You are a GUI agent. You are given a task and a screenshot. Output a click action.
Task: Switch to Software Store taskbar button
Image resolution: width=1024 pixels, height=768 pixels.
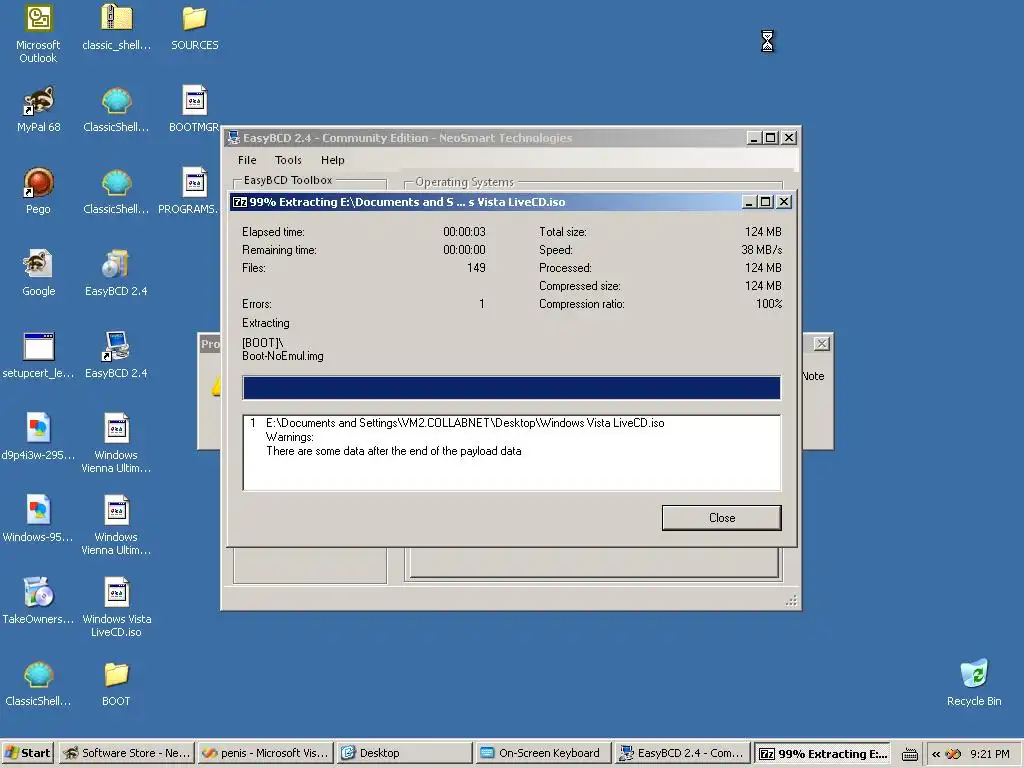127,753
